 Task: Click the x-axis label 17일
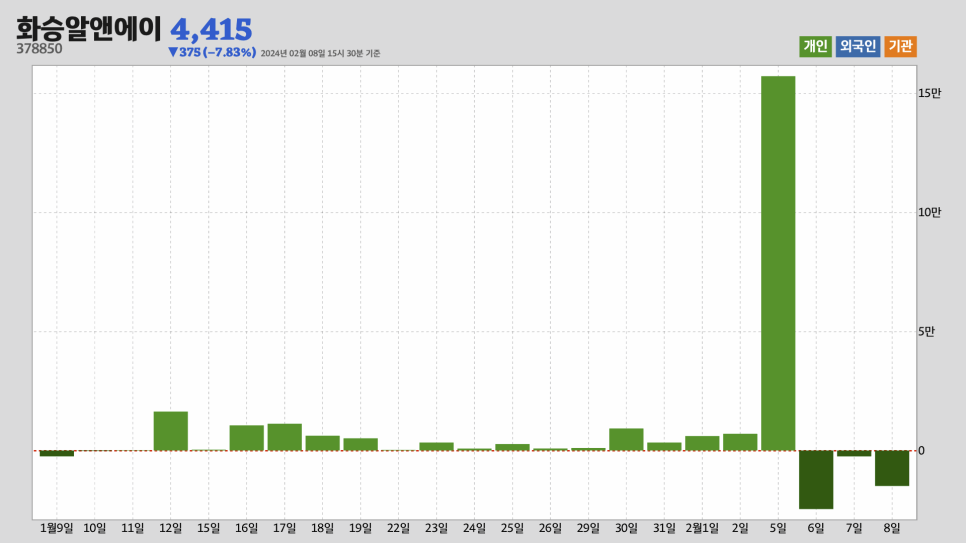coord(285,528)
